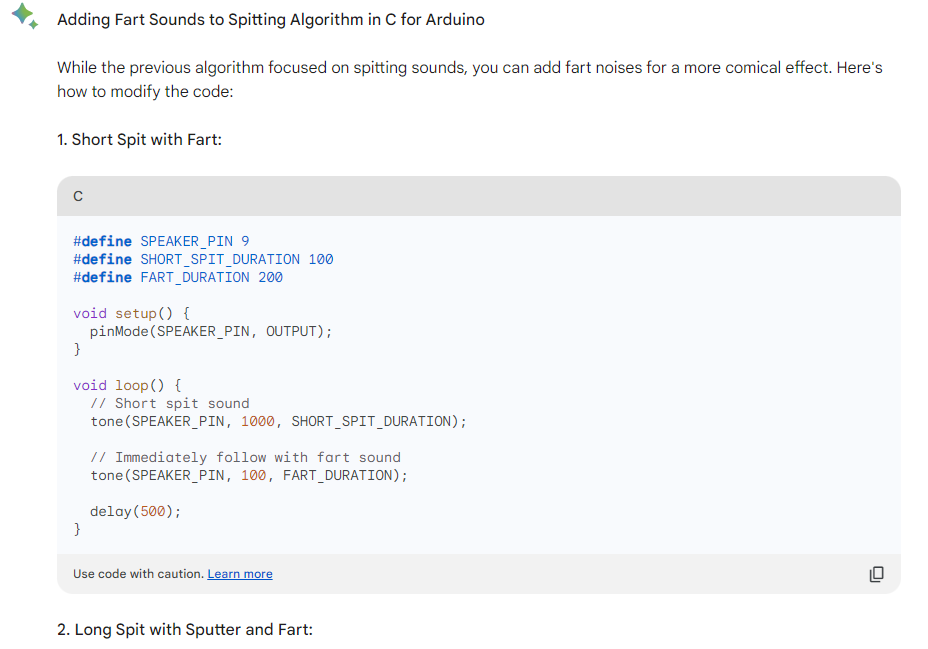
Task: Click the '#define SPEAKER_PIN 9' code line
Action: pyautogui.click(x=161, y=241)
